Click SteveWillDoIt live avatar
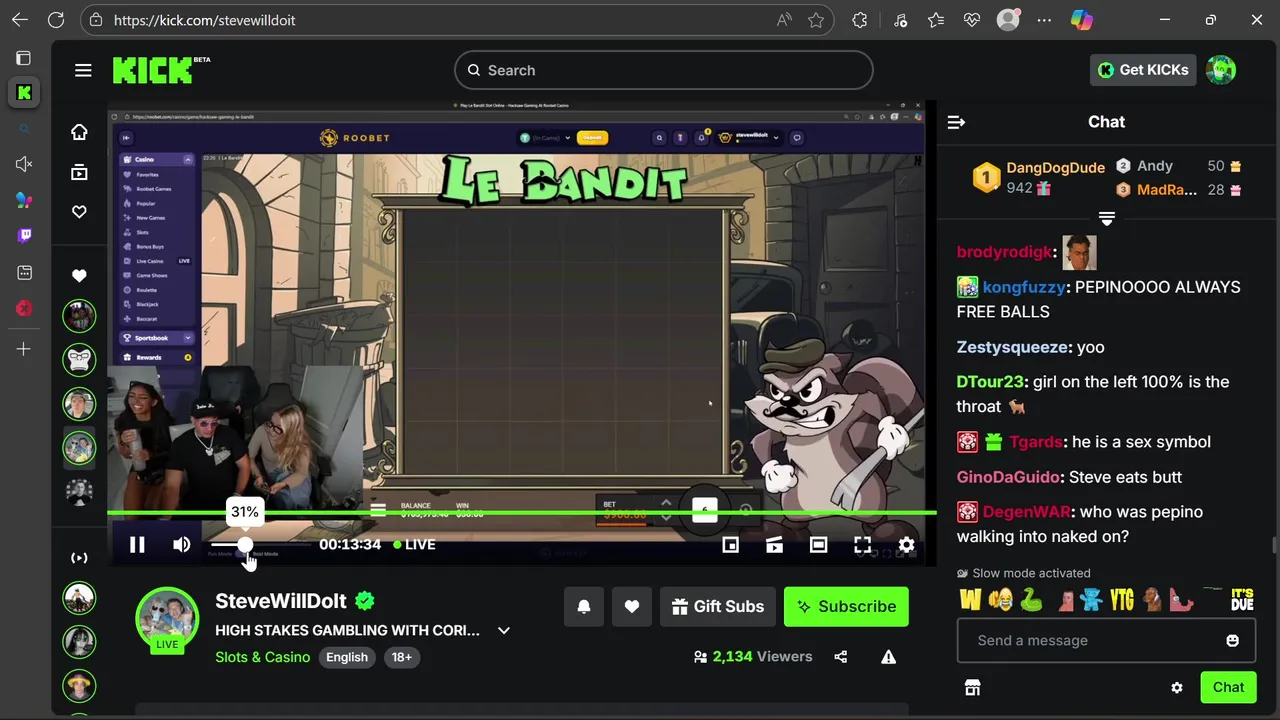Image resolution: width=1280 pixels, height=720 pixels. 167,620
